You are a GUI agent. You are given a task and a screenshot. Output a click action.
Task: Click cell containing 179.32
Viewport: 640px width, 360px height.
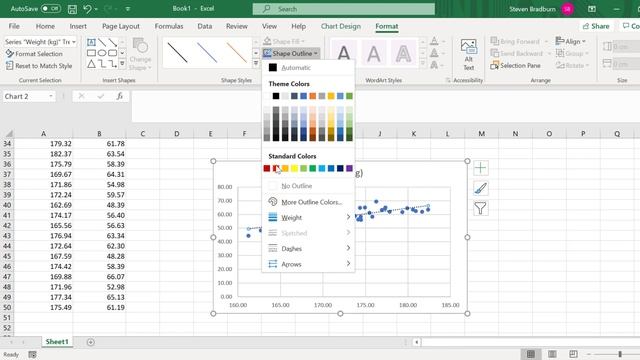point(43,144)
